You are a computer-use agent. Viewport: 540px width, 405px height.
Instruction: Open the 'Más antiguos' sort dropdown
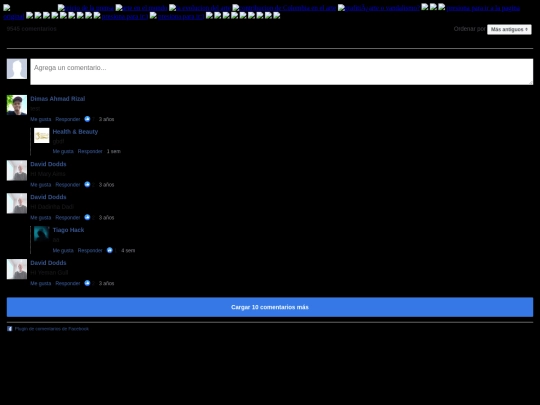tap(509, 29)
